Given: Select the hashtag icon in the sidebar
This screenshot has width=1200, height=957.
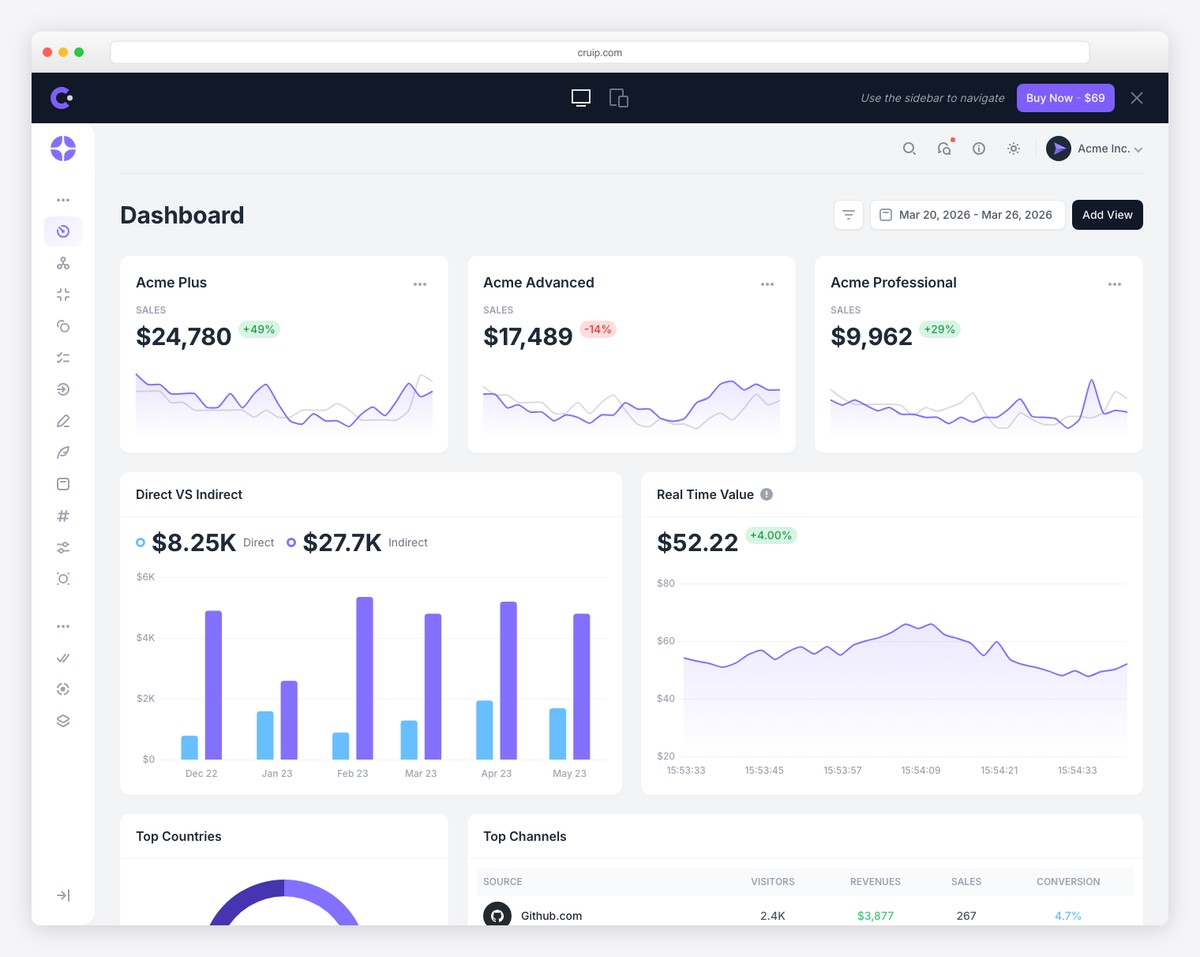Looking at the screenshot, I should (x=63, y=516).
